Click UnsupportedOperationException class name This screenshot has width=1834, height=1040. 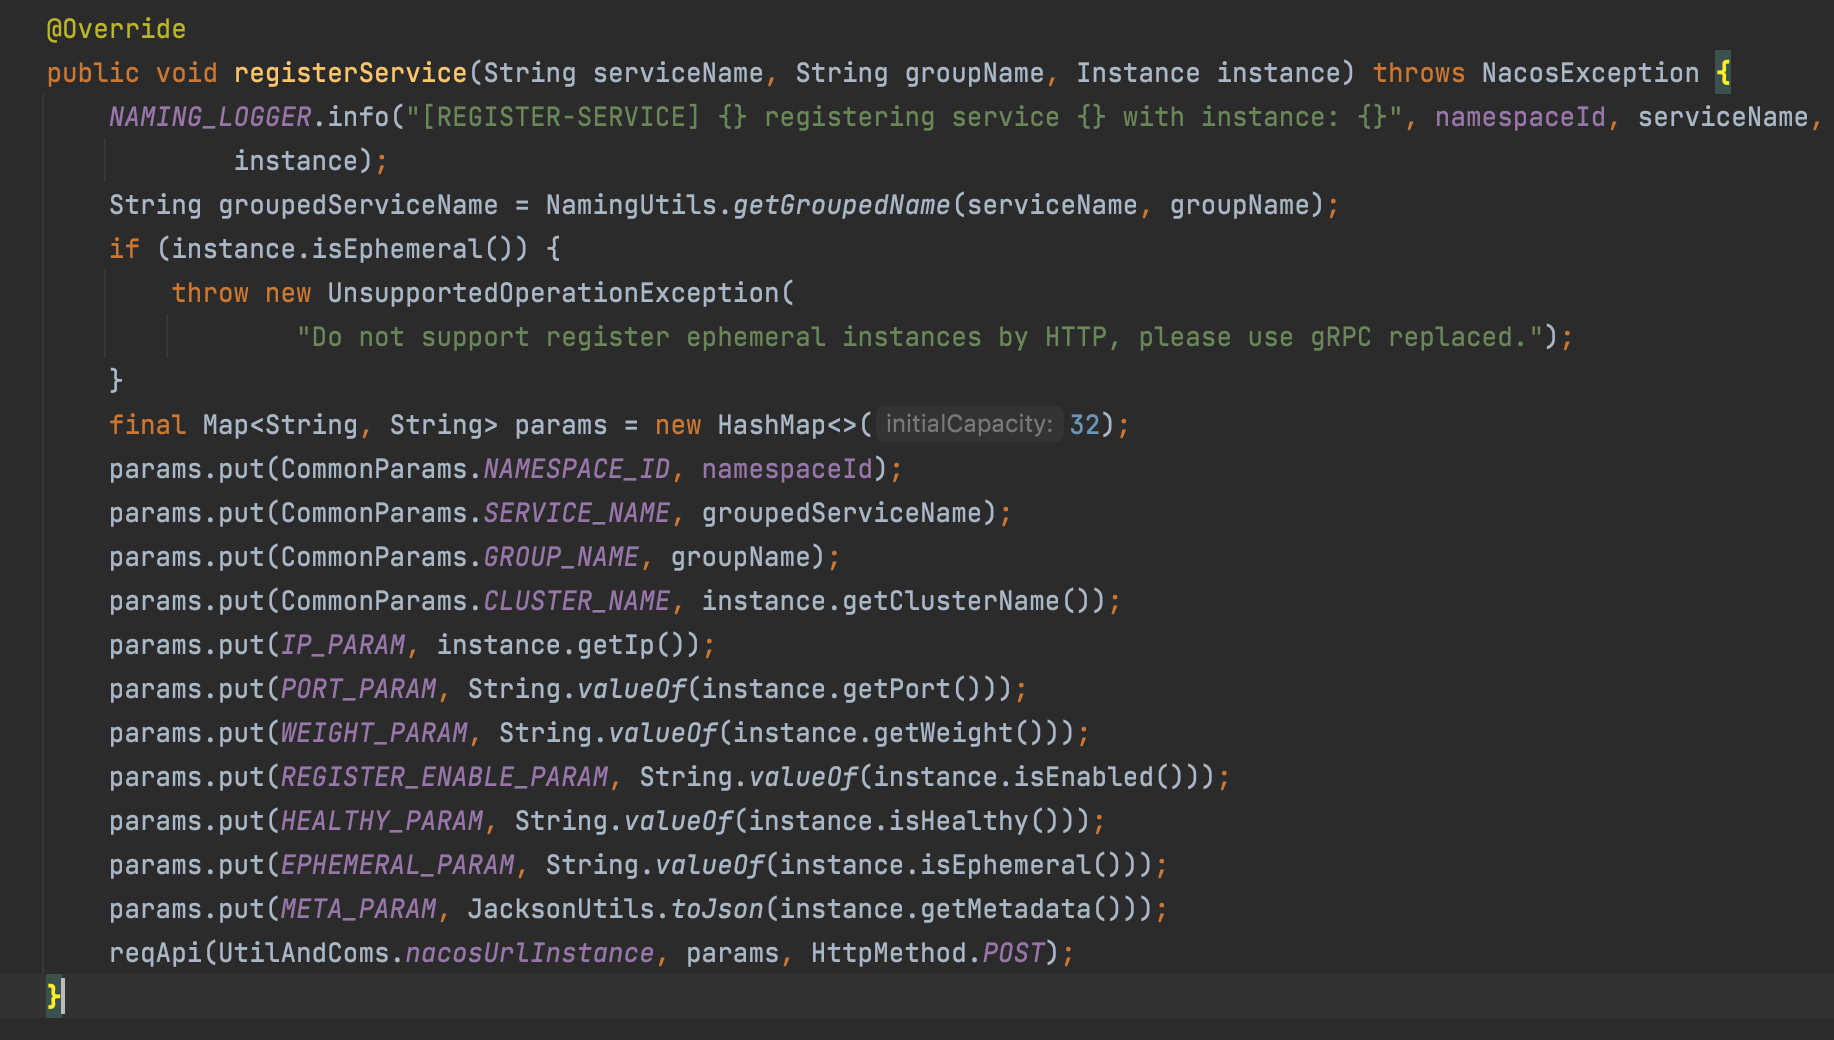553,293
